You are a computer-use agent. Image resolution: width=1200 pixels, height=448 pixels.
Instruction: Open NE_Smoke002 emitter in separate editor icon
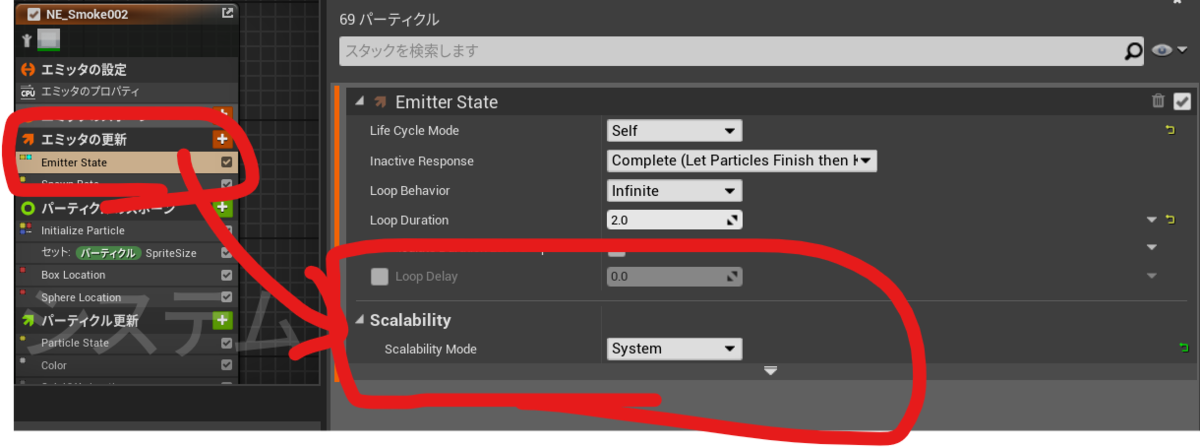click(228, 13)
